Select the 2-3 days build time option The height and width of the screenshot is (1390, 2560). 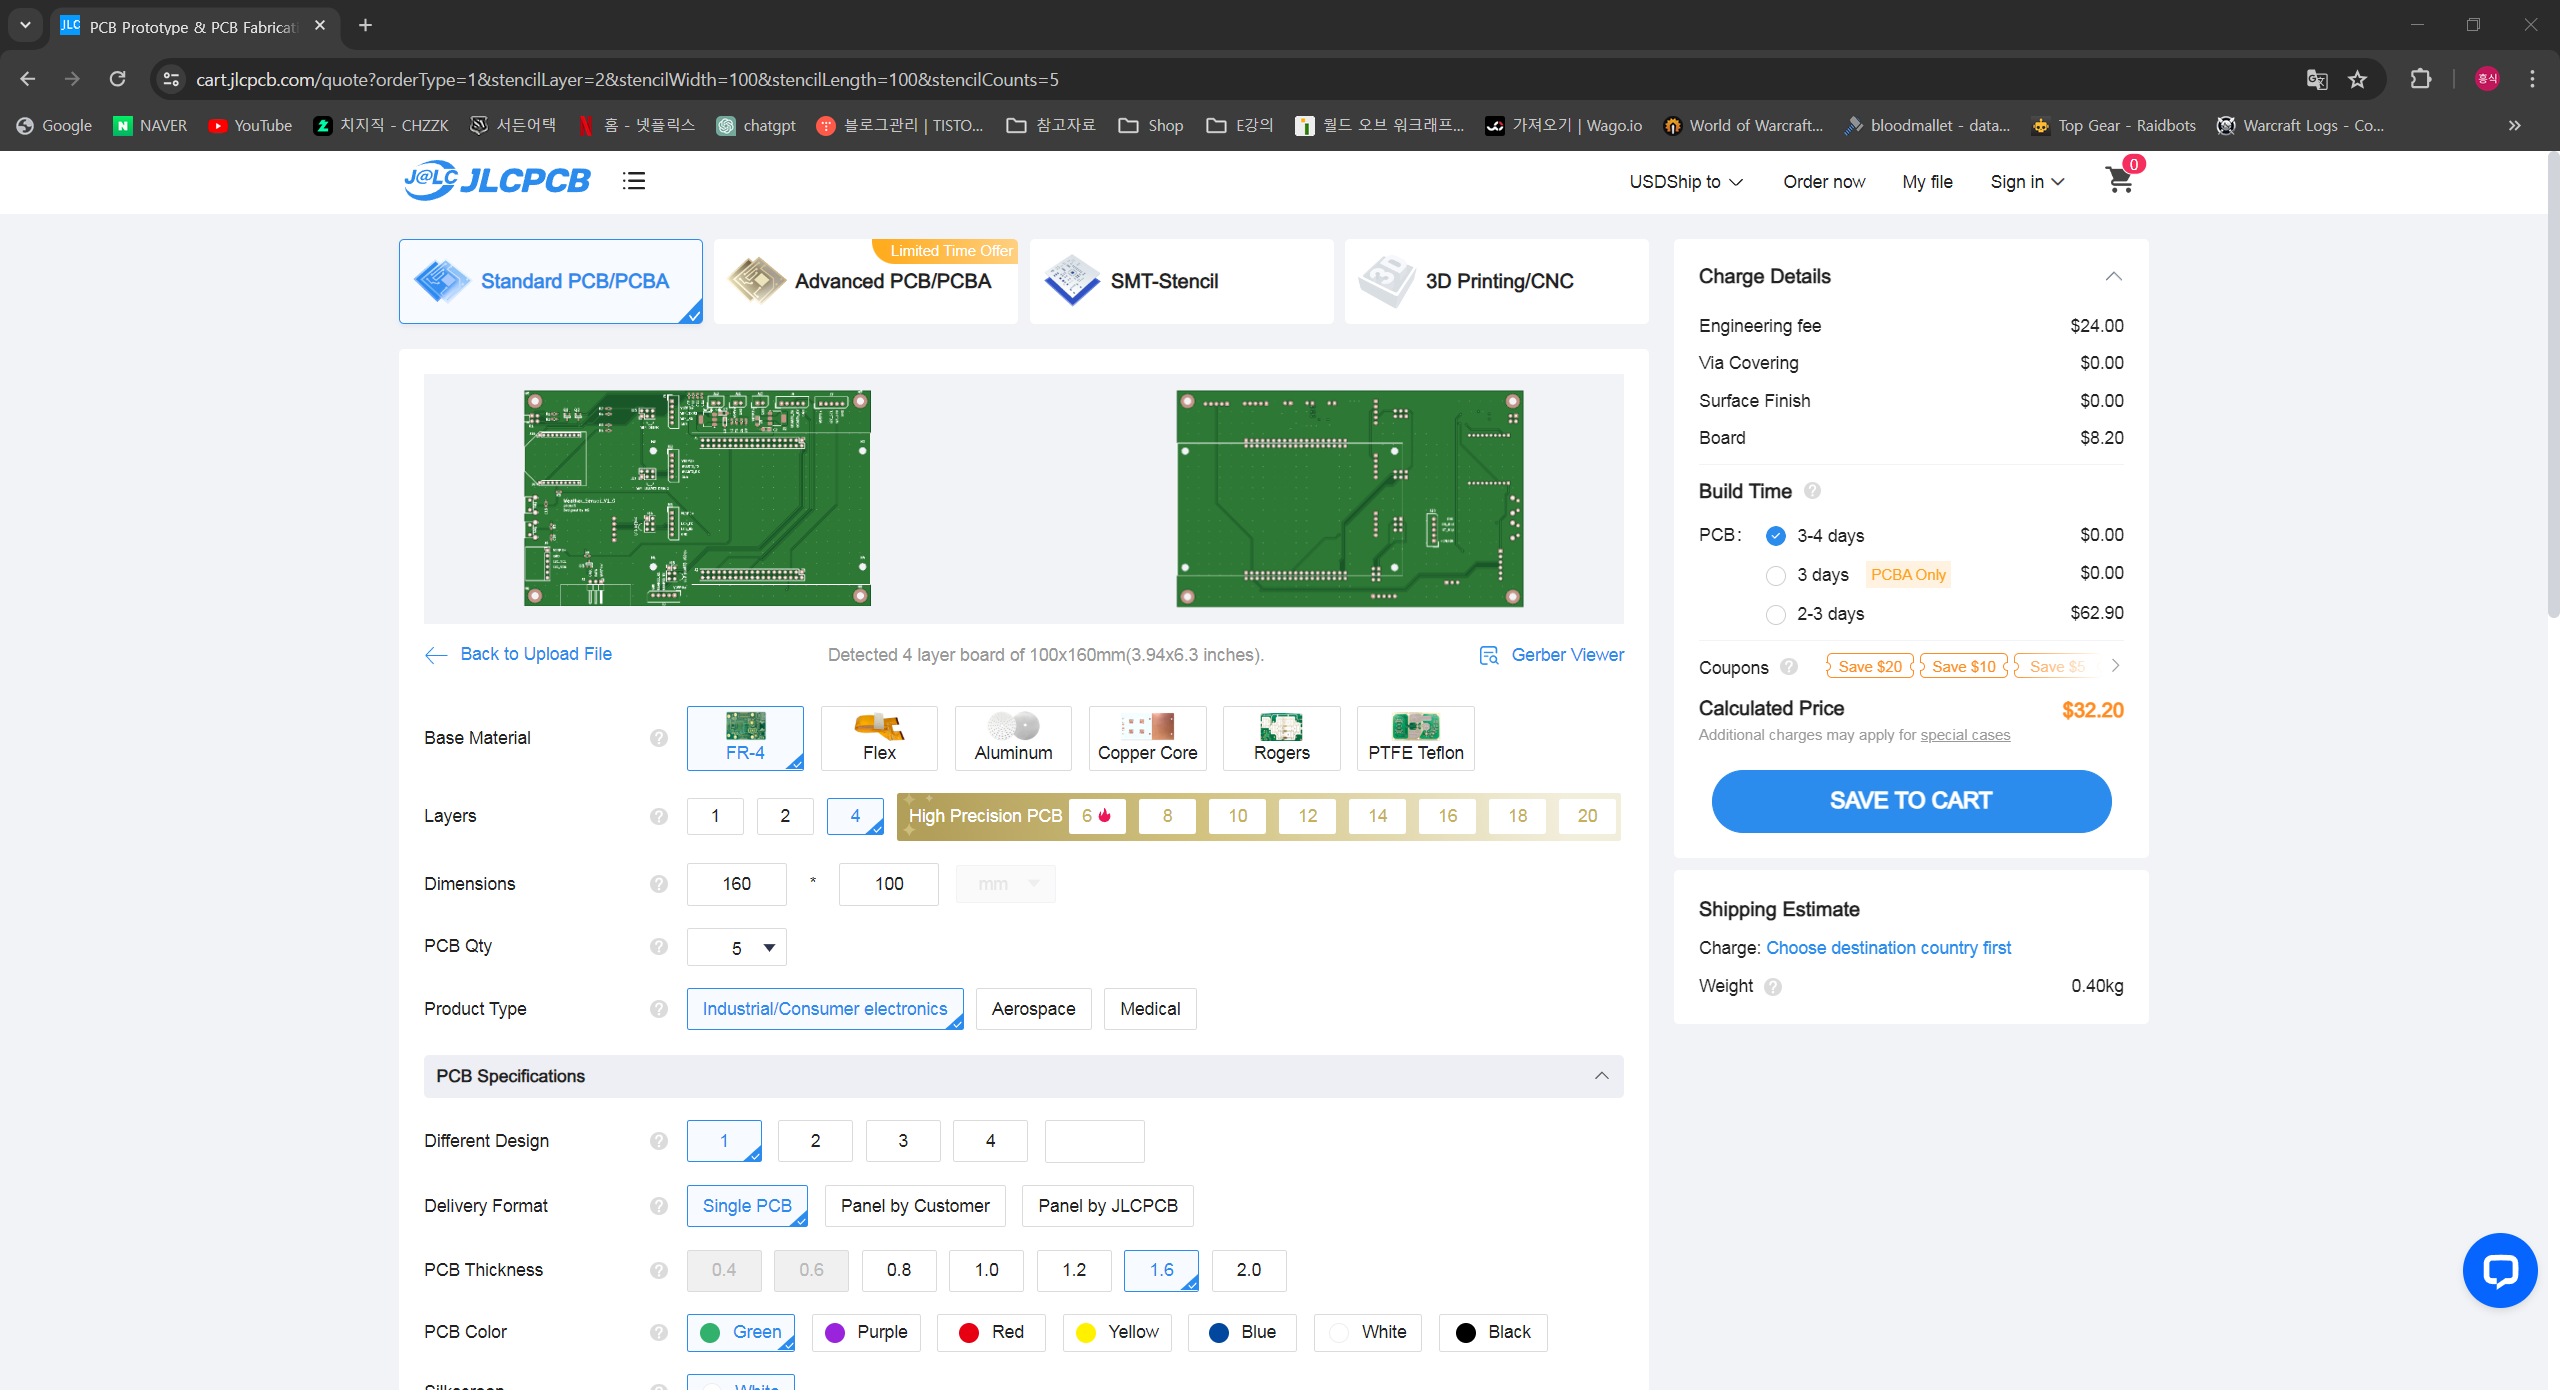1776,614
